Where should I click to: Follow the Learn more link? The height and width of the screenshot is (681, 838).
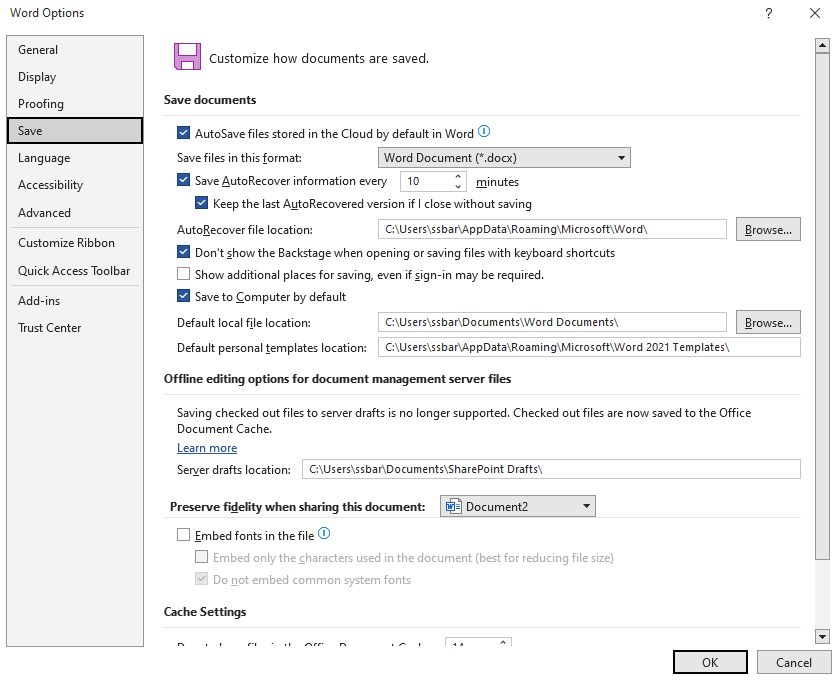tap(207, 448)
